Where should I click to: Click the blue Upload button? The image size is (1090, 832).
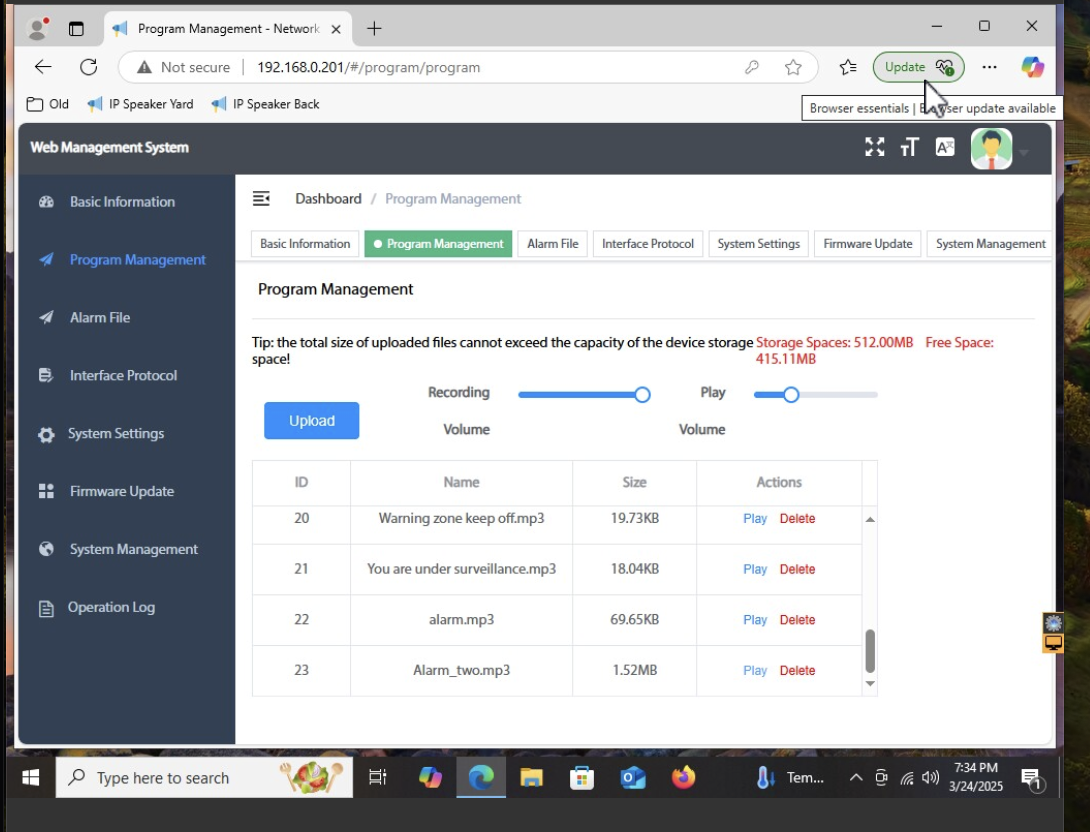[311, 421]
